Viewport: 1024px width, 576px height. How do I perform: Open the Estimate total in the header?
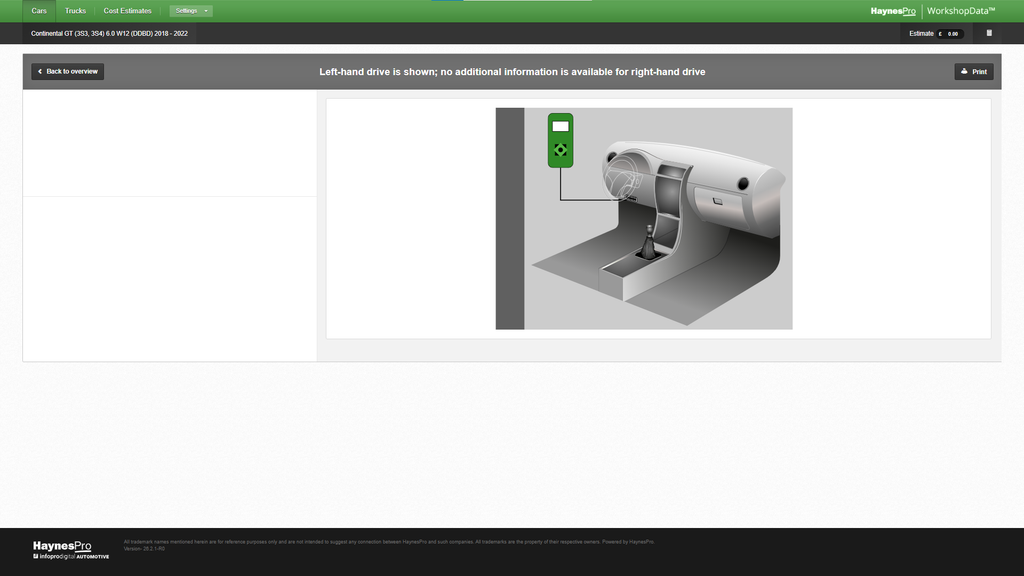click(x=936, y=33)
